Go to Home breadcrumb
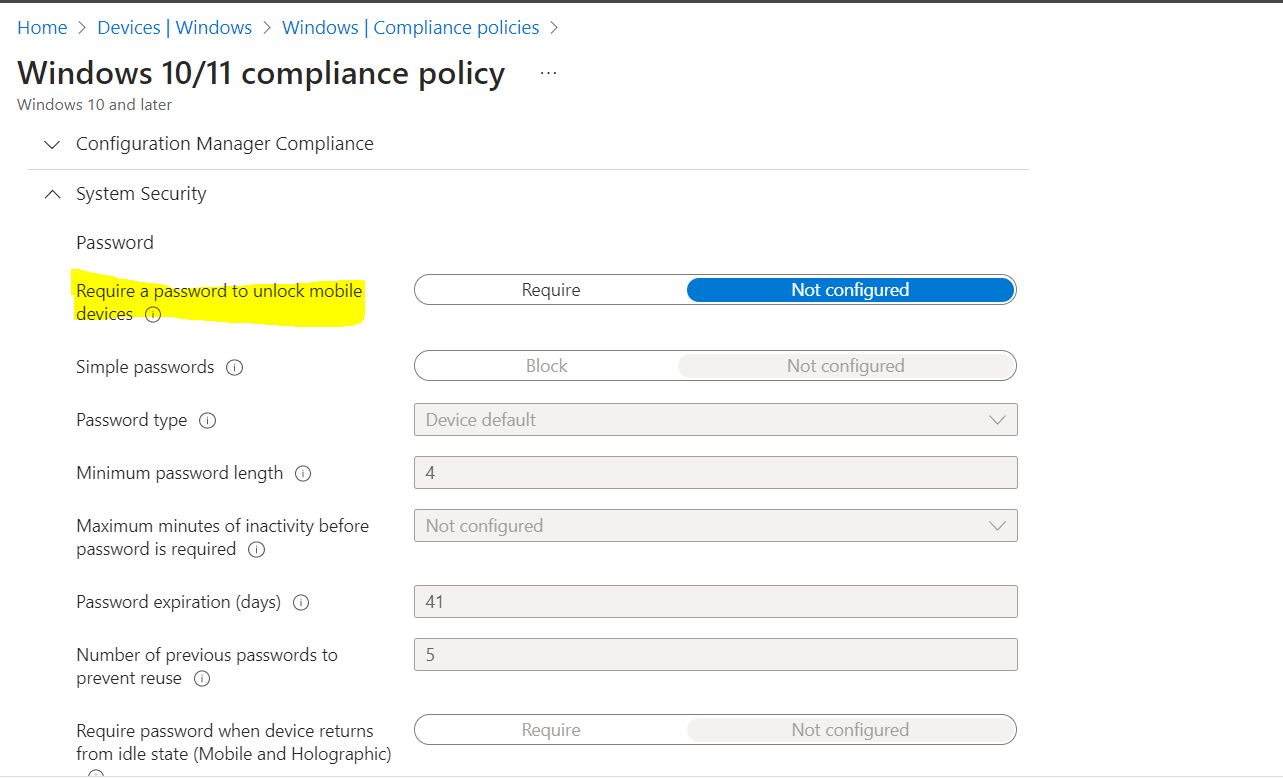This screenshot has width=1283, height=779. 42,28
